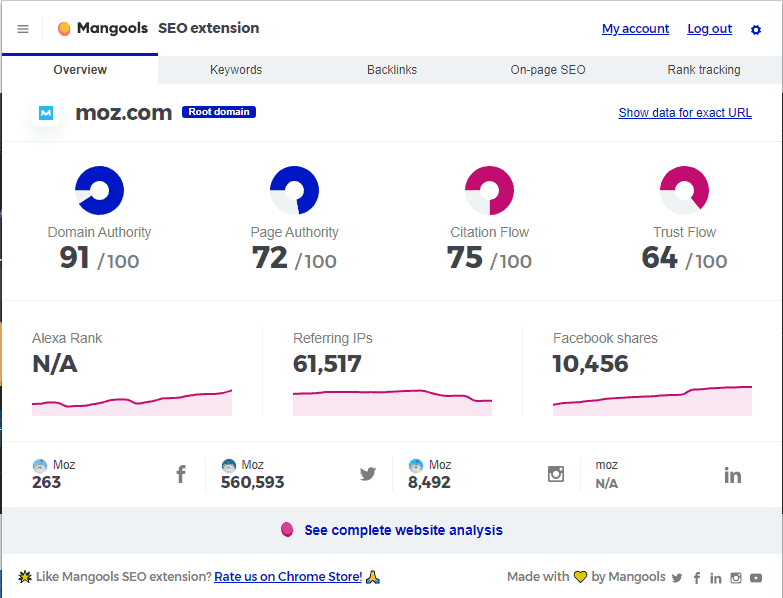This screenshot has width=783, height=598.
Task: Click Trust Flow score 64
Action: (x=660, y=258)
